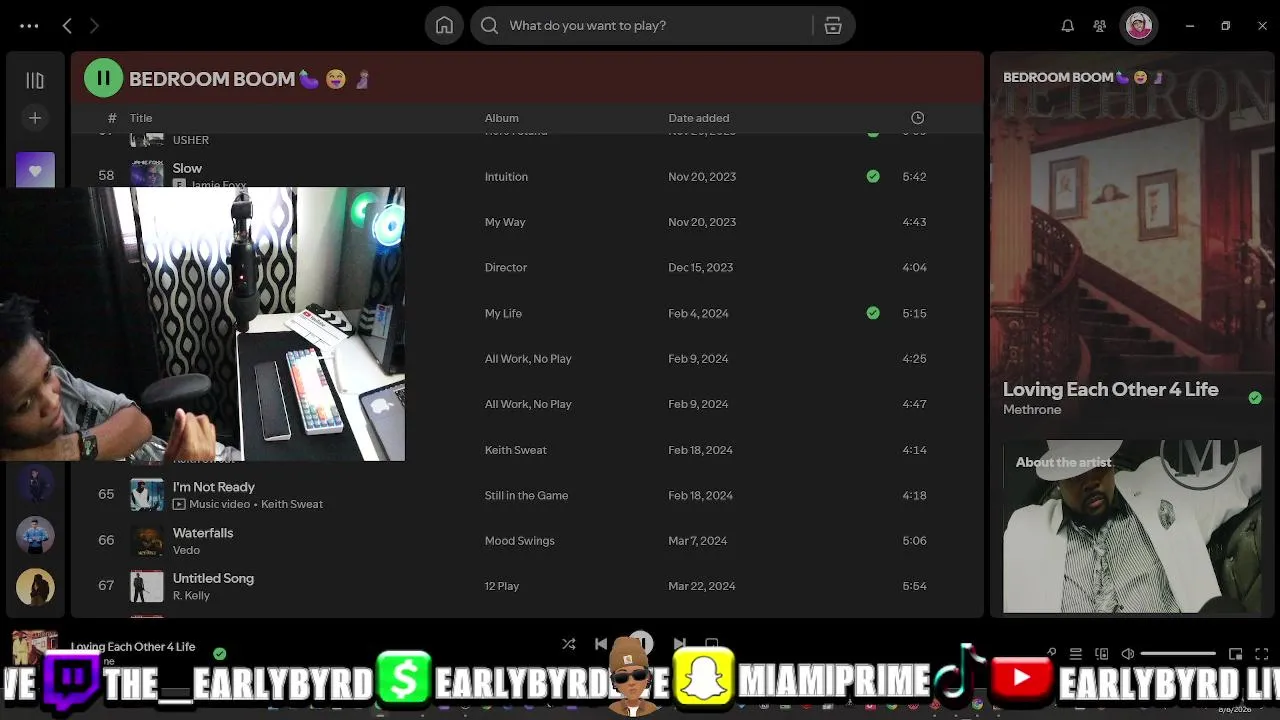The width and height of the screenshot is (1280, 720).
Task: Open Liked Songs from the sidebar
Action: click(35, 170)
